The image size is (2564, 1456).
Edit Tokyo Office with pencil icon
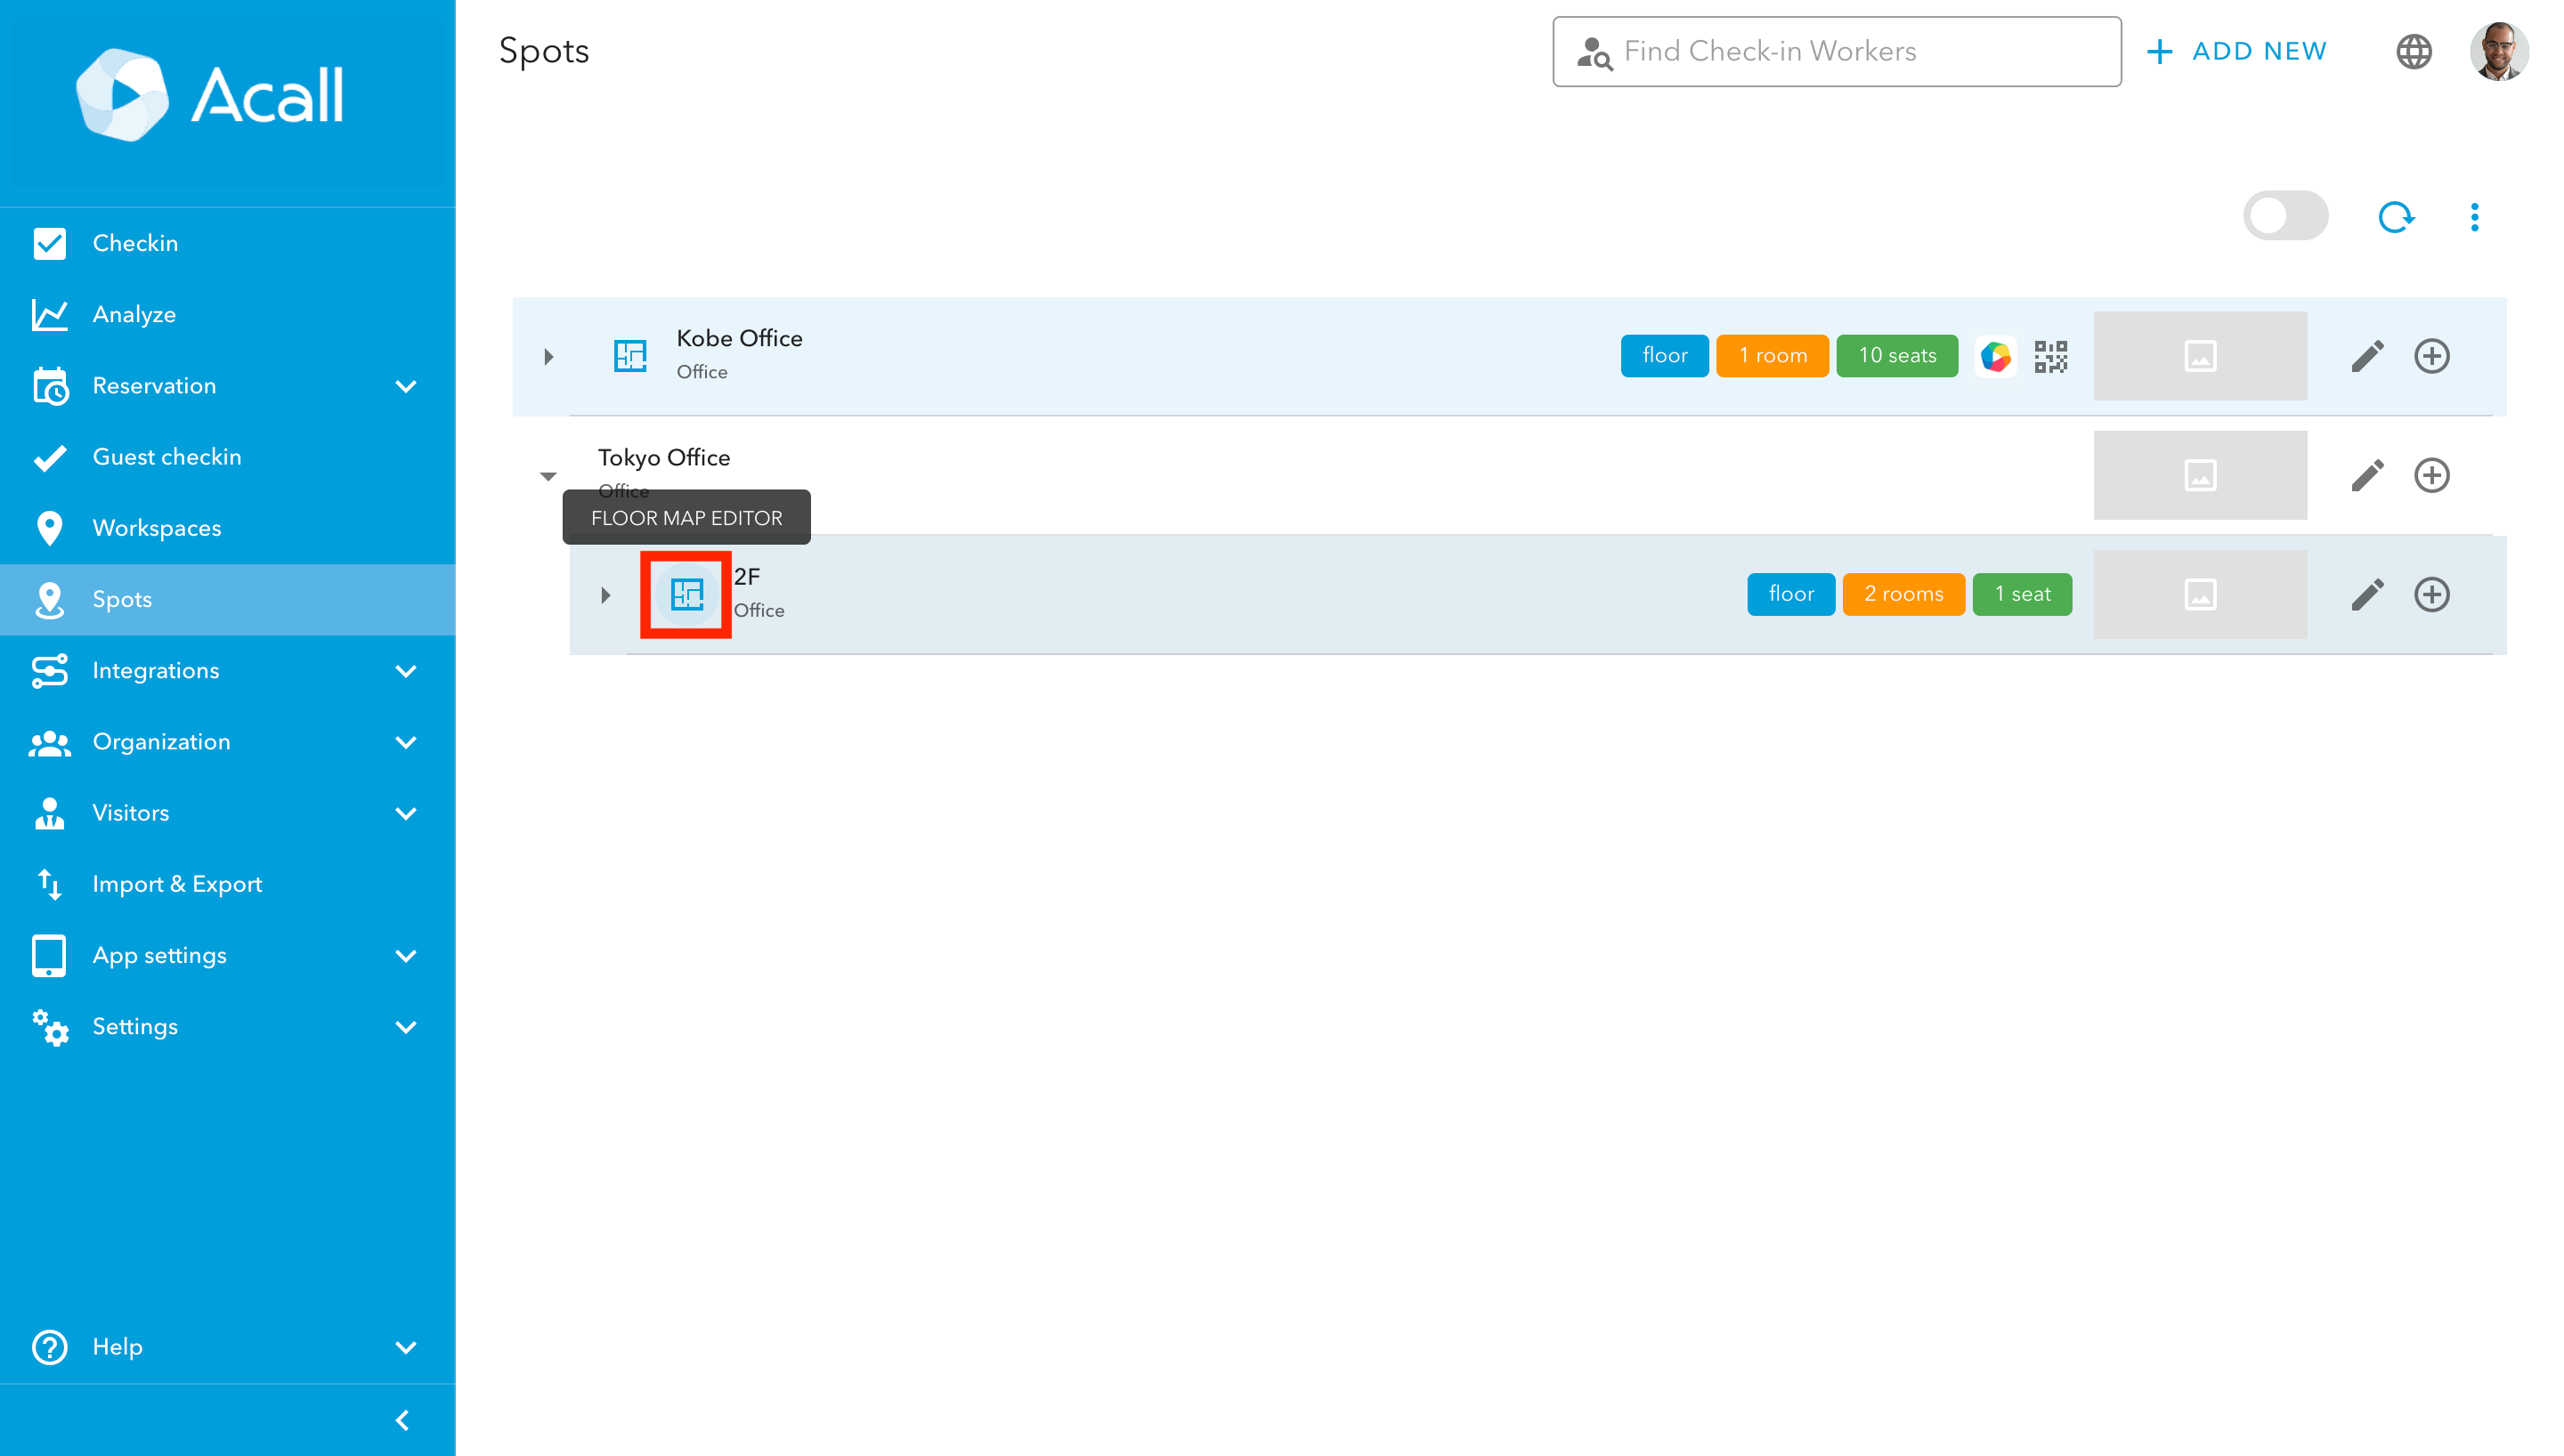click(2366, 475)
